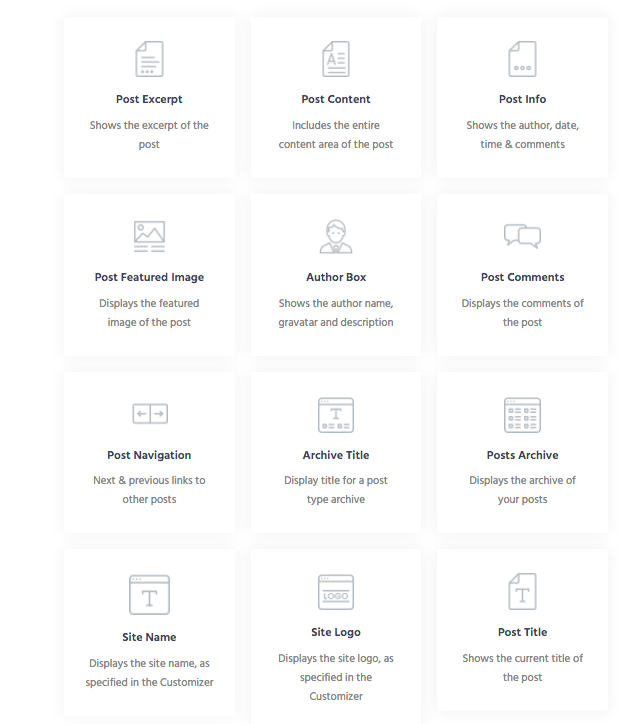Click the Post Excerpt document icon

coord(149,59)
